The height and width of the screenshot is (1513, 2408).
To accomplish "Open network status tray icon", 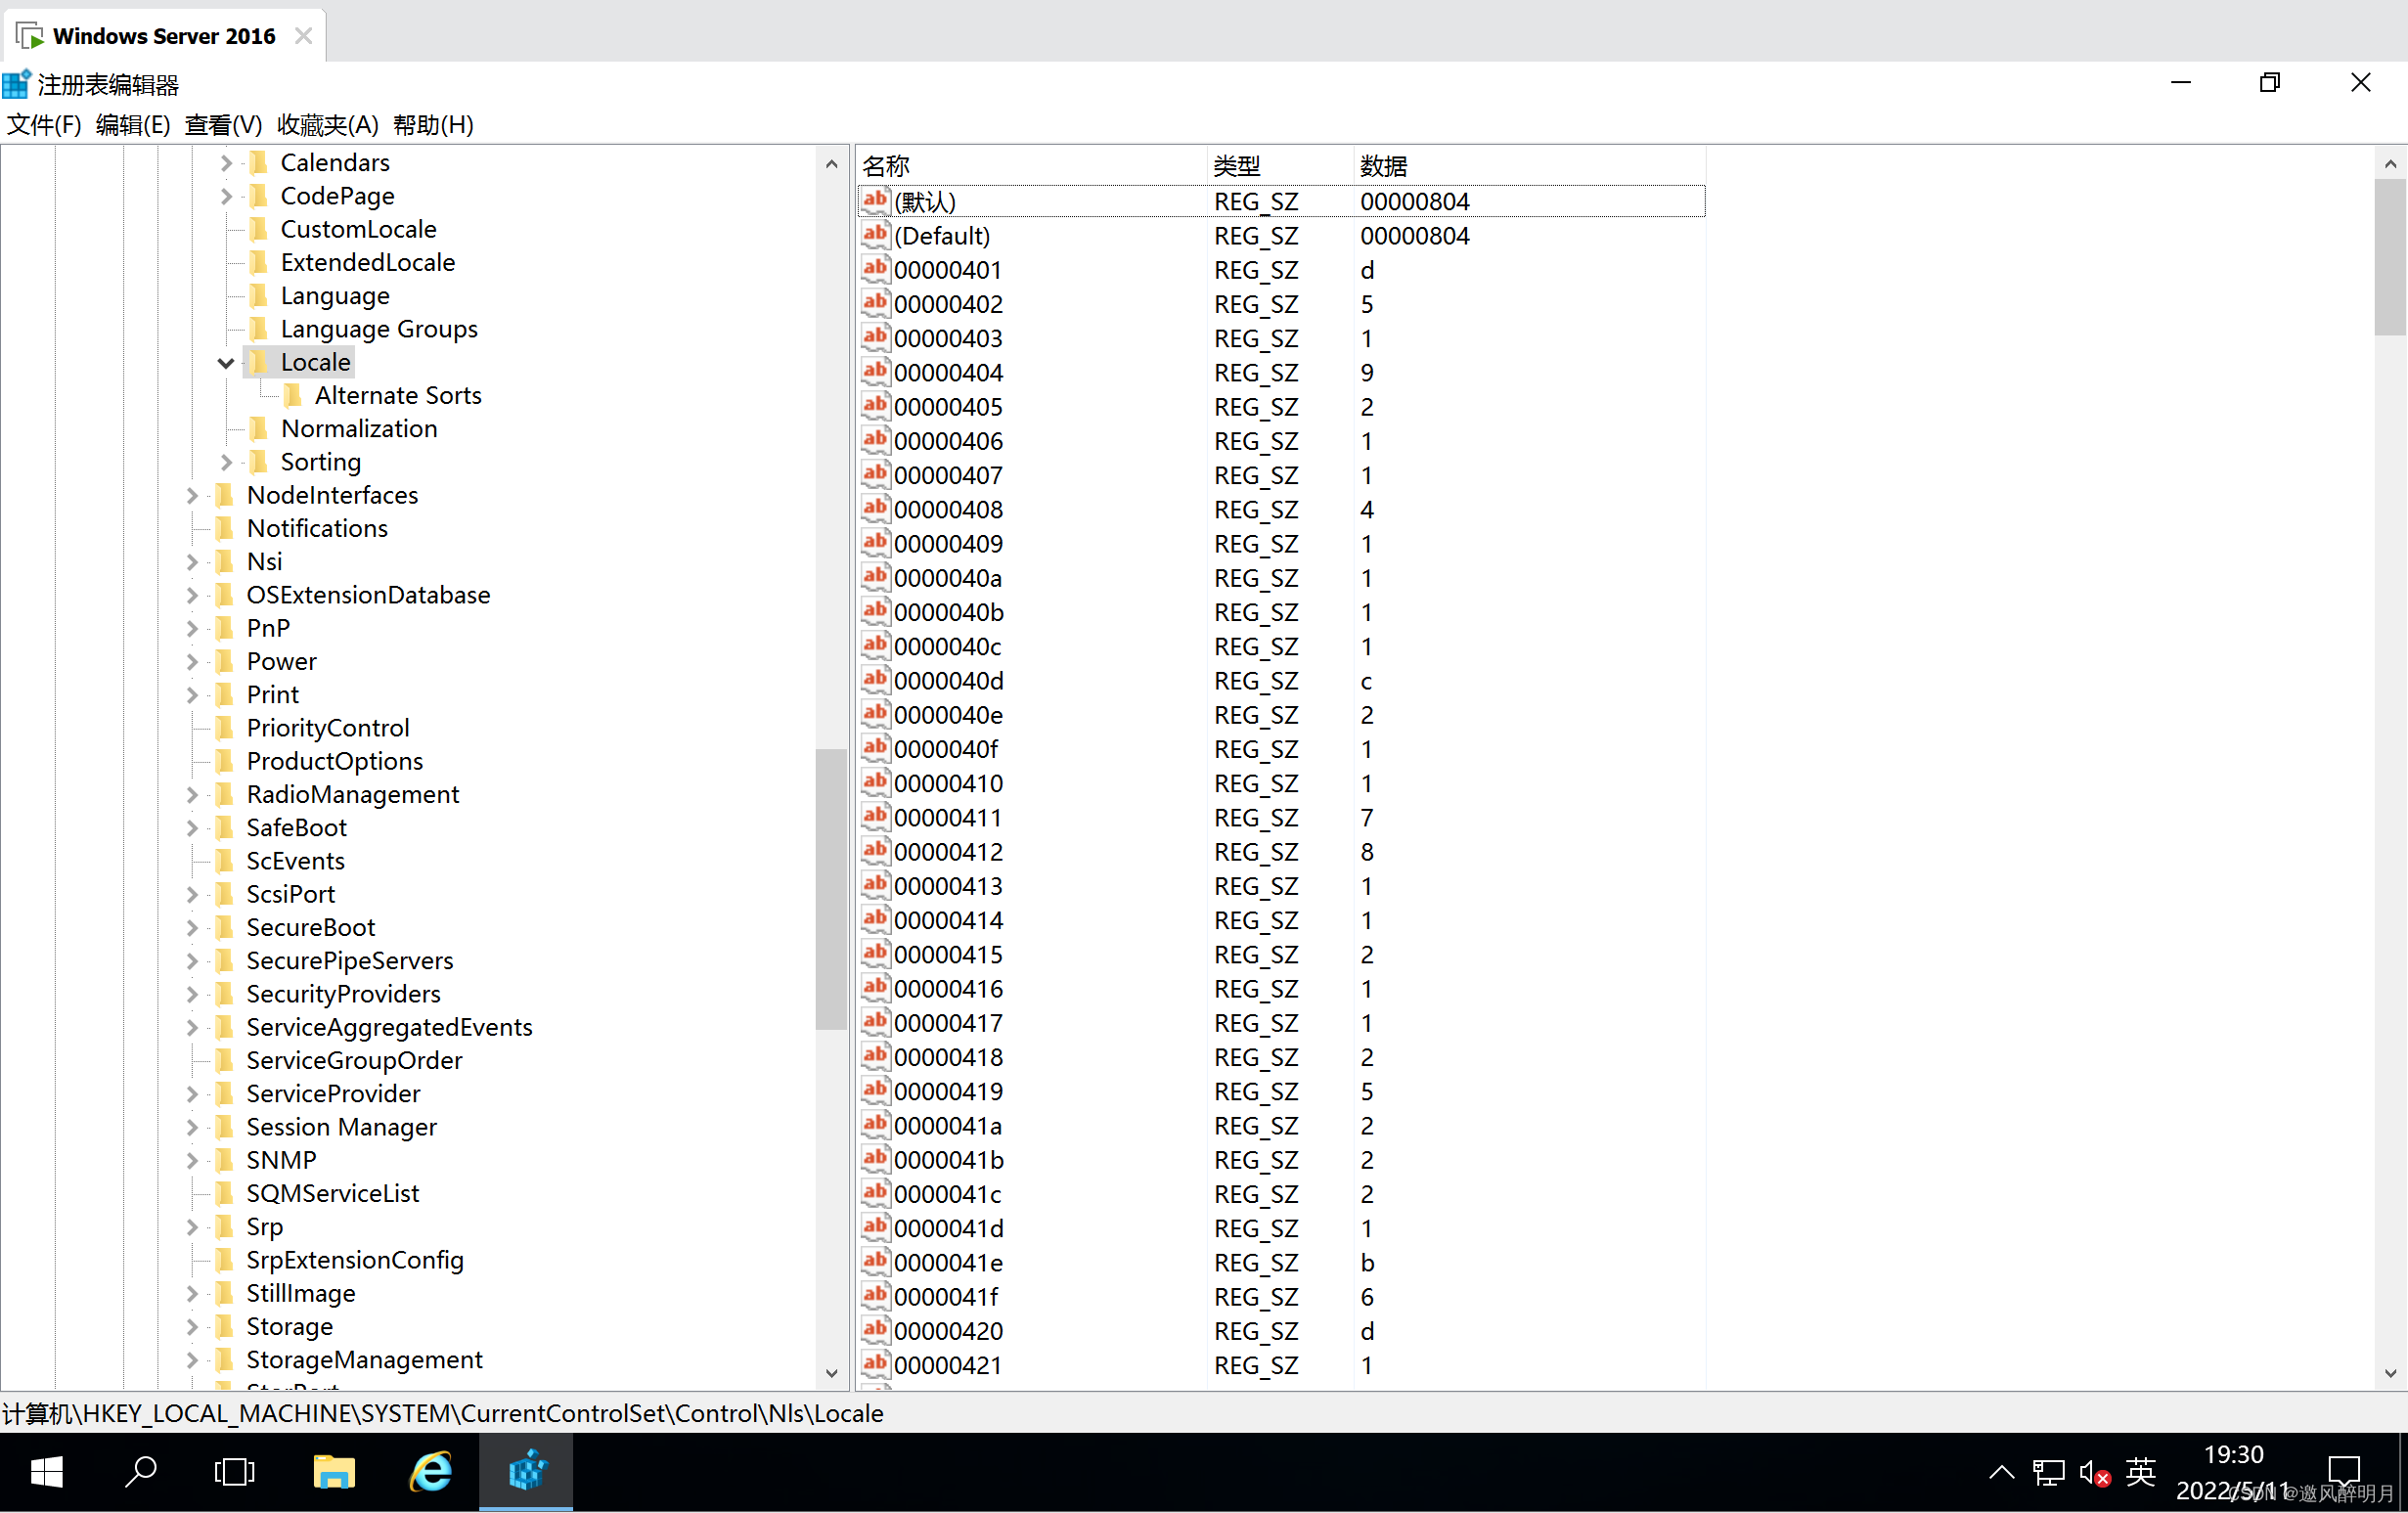I will point(2048,1472).
